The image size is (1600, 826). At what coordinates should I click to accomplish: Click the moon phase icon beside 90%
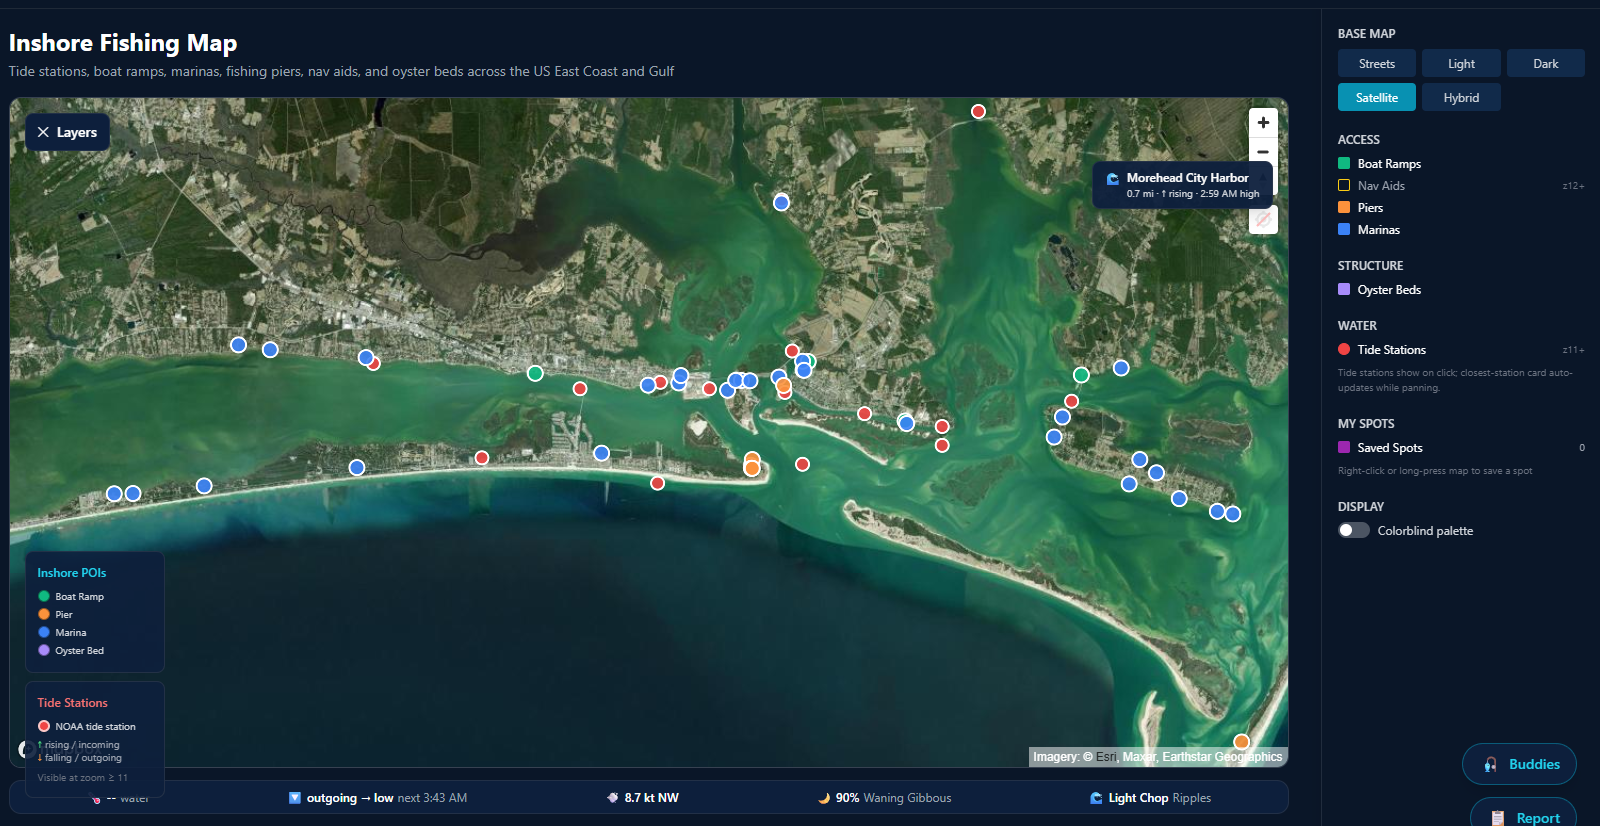tap(824, 798)
